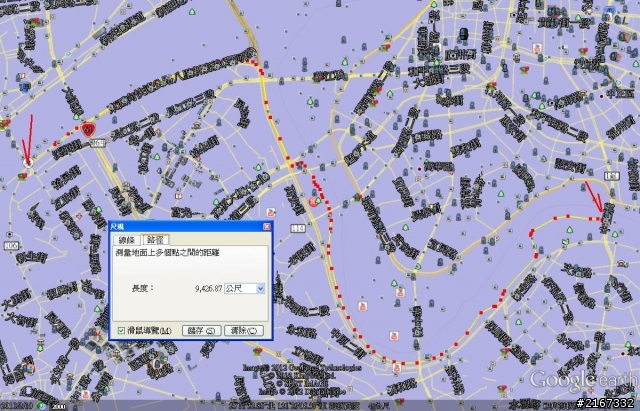Click the 儲存(S) save button
This screenshot has height=411, width=640.
202,330
